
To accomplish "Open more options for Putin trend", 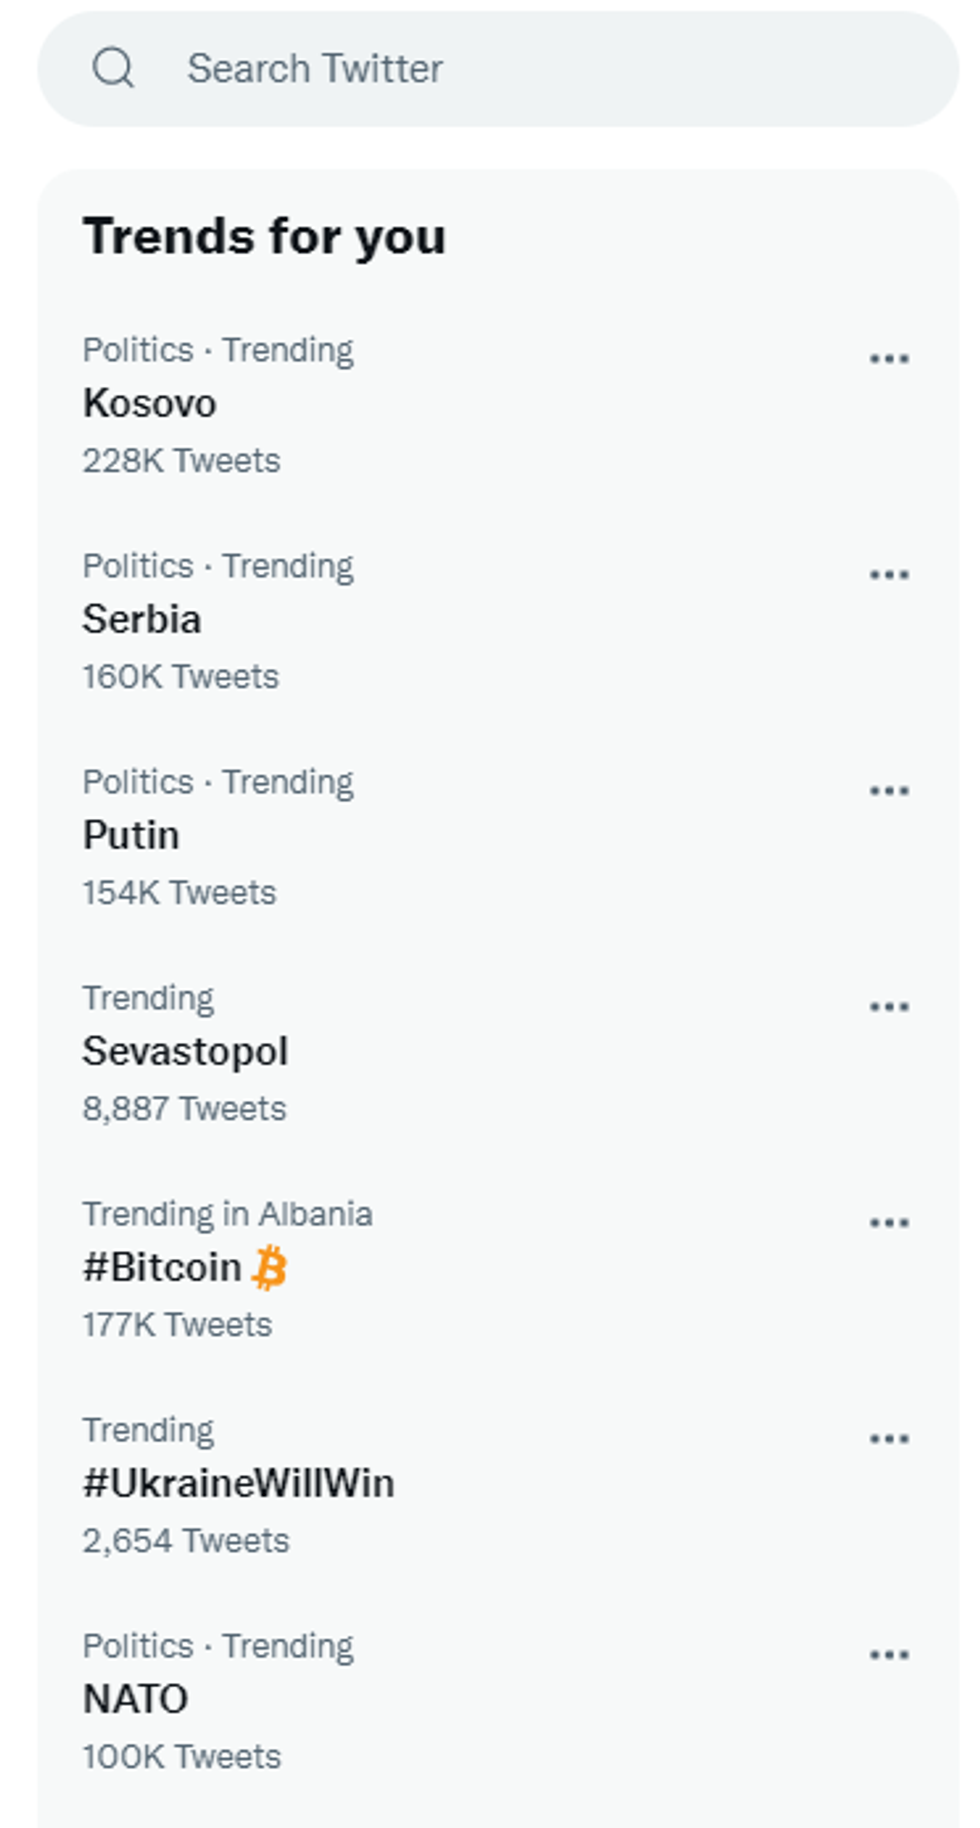I will (x=889, y=791).
